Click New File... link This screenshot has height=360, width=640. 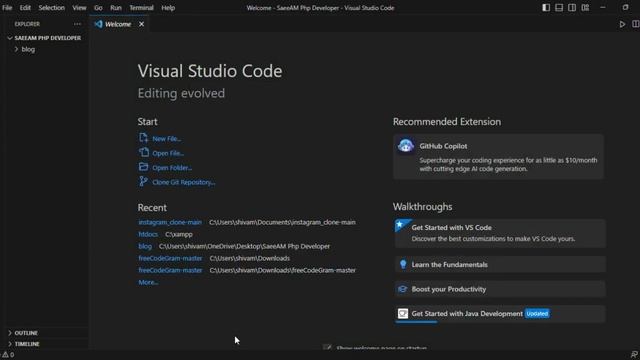point(167,139)
